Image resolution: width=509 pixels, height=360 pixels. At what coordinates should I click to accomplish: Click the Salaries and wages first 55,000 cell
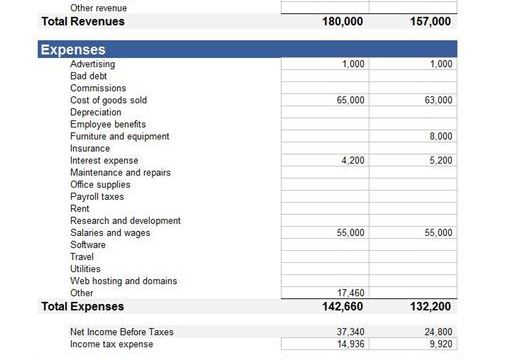[x=325, y=233]
